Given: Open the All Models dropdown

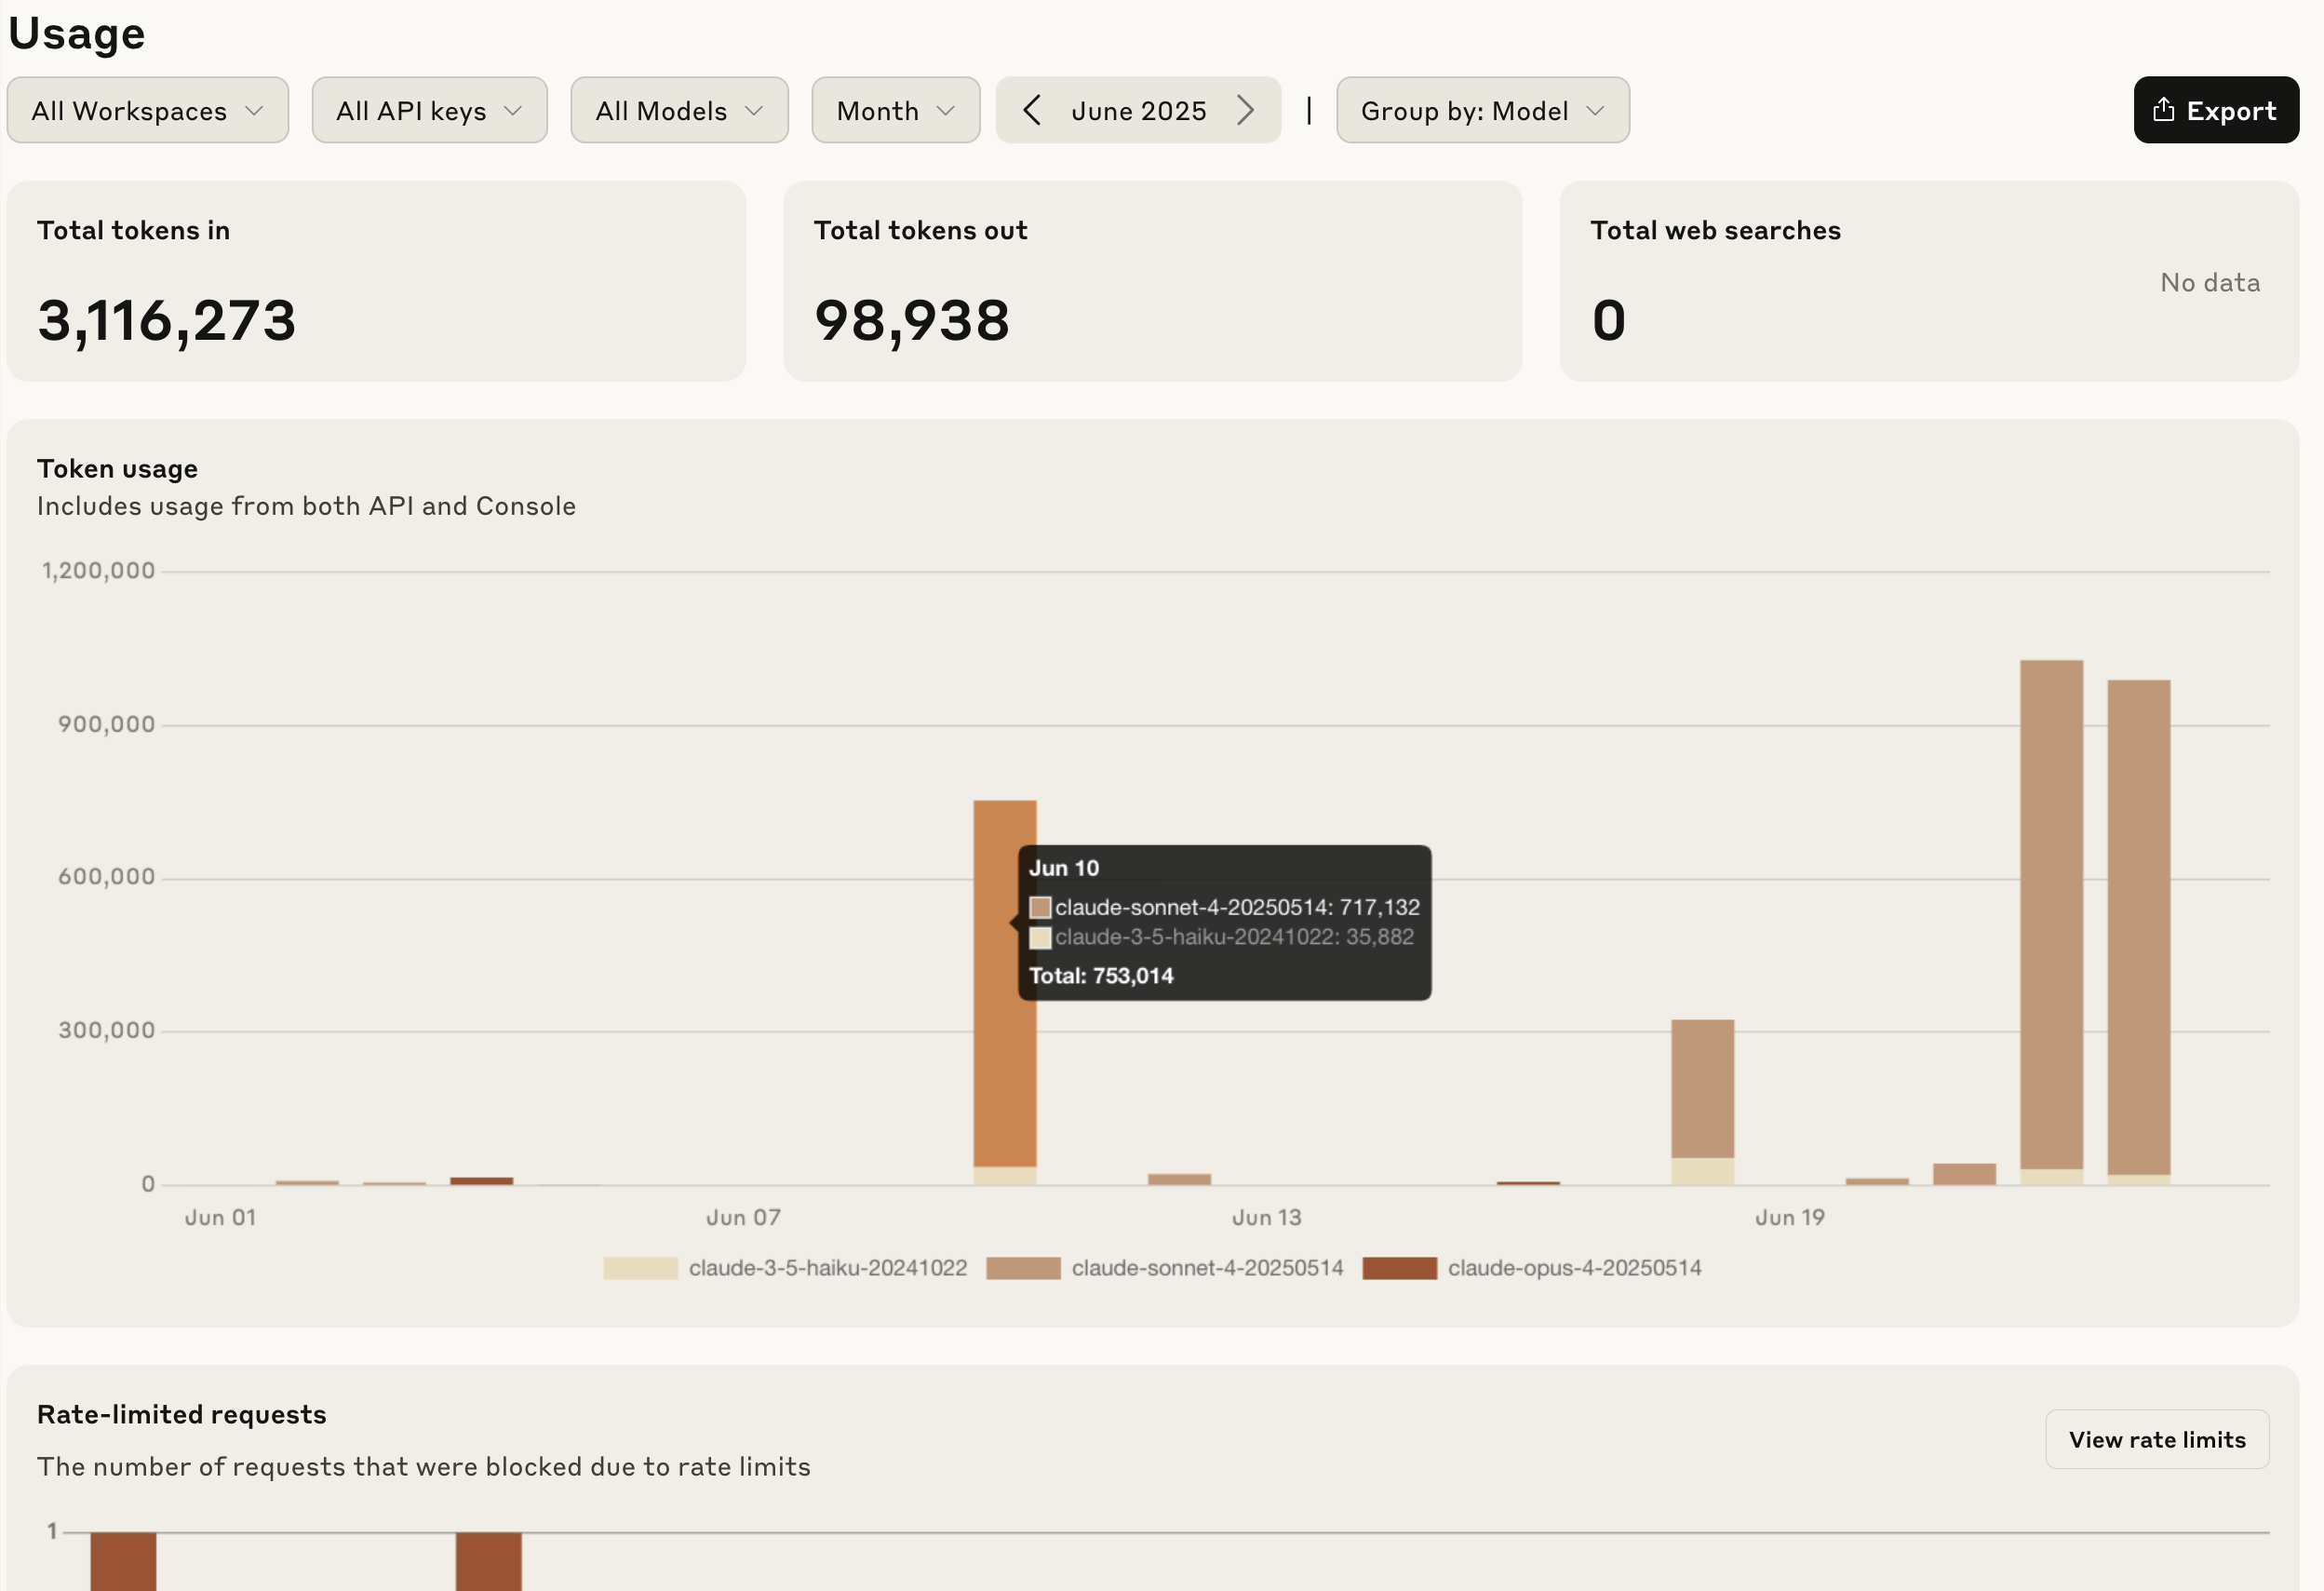Looking at the screenshot, I should coord(679,110).
